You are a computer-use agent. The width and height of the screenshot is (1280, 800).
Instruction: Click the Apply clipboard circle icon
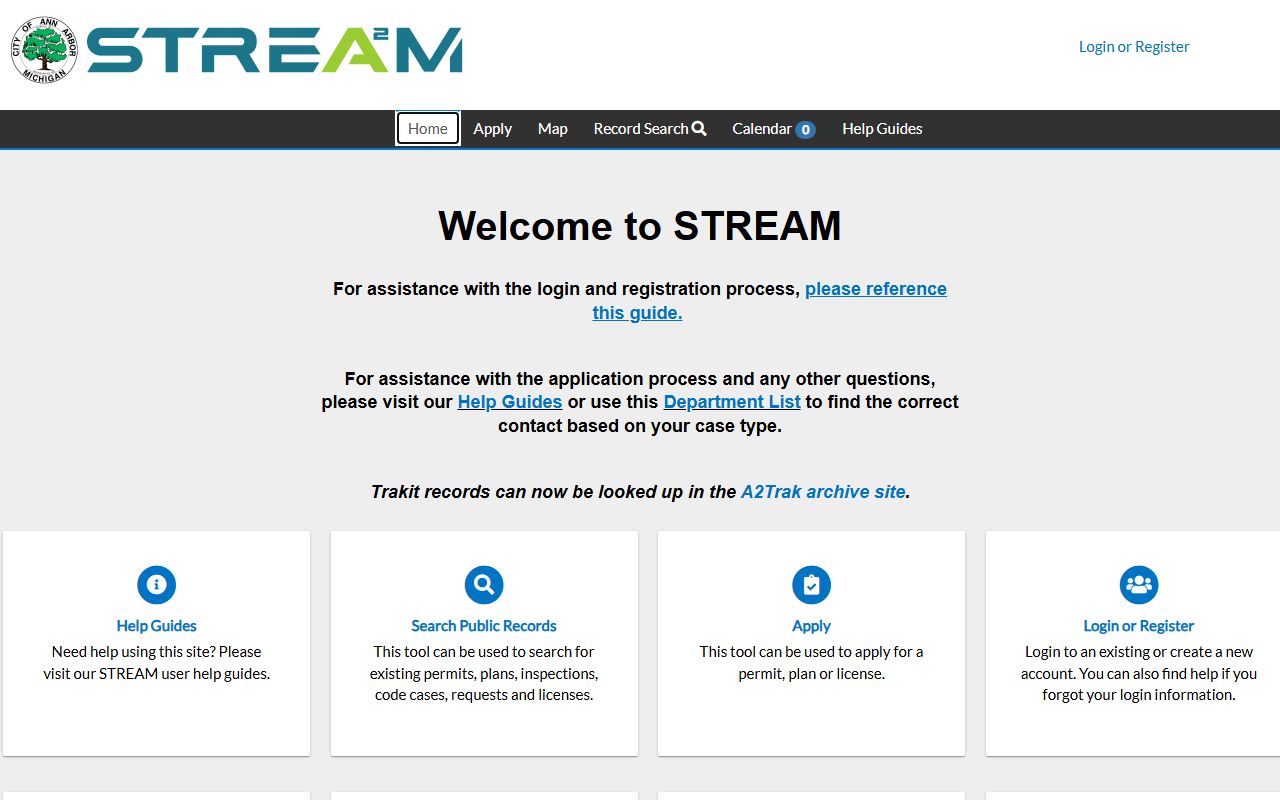click(811, 585)
